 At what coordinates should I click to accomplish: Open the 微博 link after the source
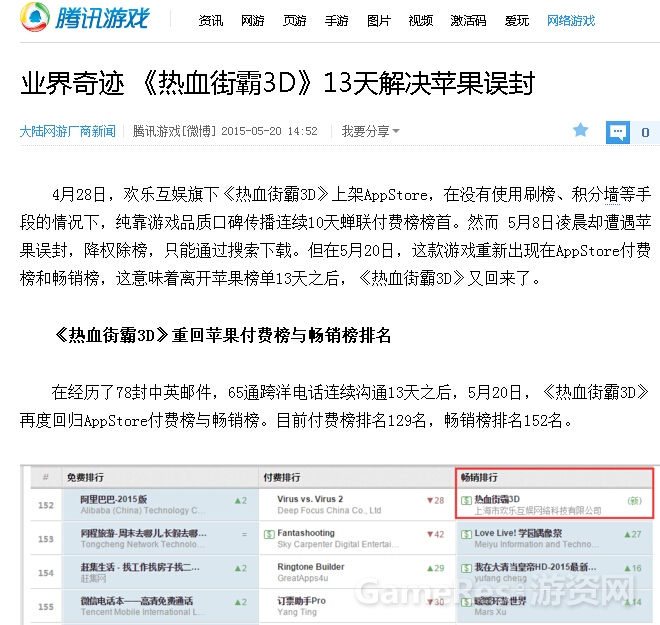tap(199, 131)
